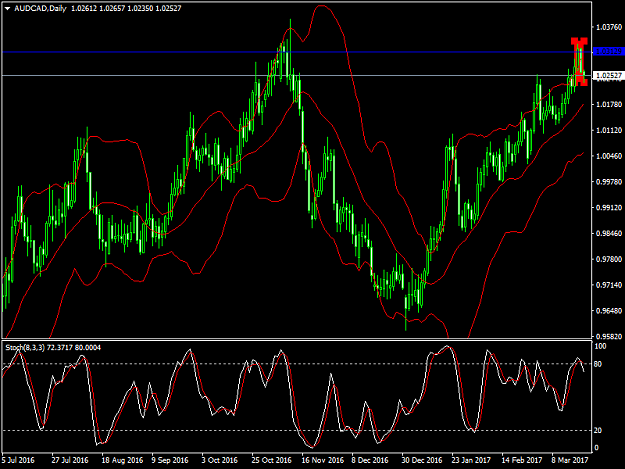Click the 1.03760 price scale value
Viewport: 625px width, 469px height.
(x=608, y=27)
